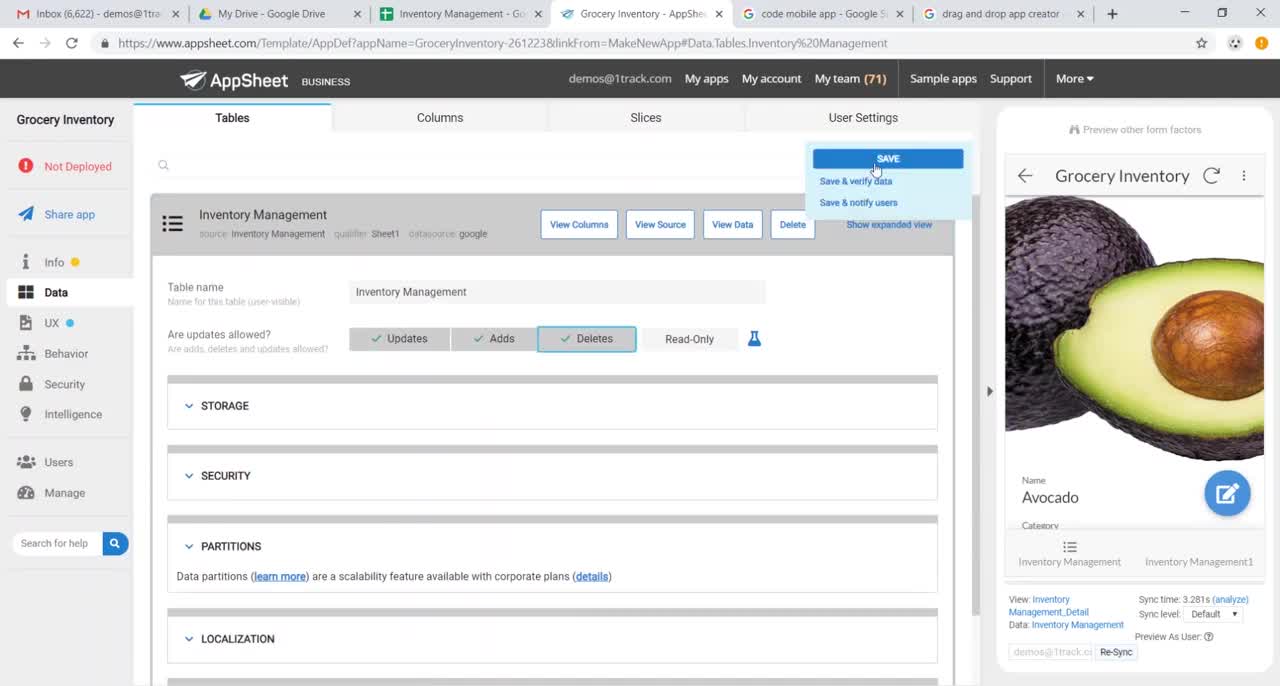This screenshot has height=686, width=1280.
Task: Open the Behavior section icon
Action: pos(26,353)
